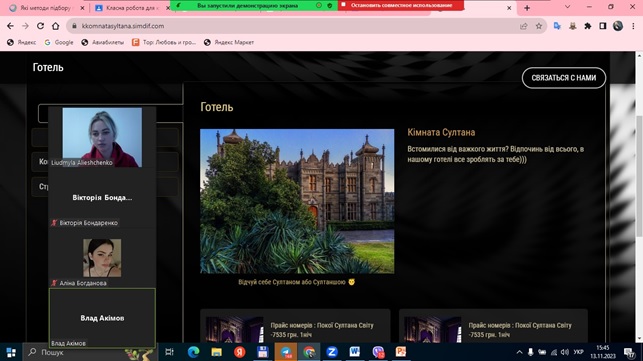Click the 'СВЯЗАТЬСЯ С НАМИ' button
Screen dimensions: 643x361
coord(563,78)
